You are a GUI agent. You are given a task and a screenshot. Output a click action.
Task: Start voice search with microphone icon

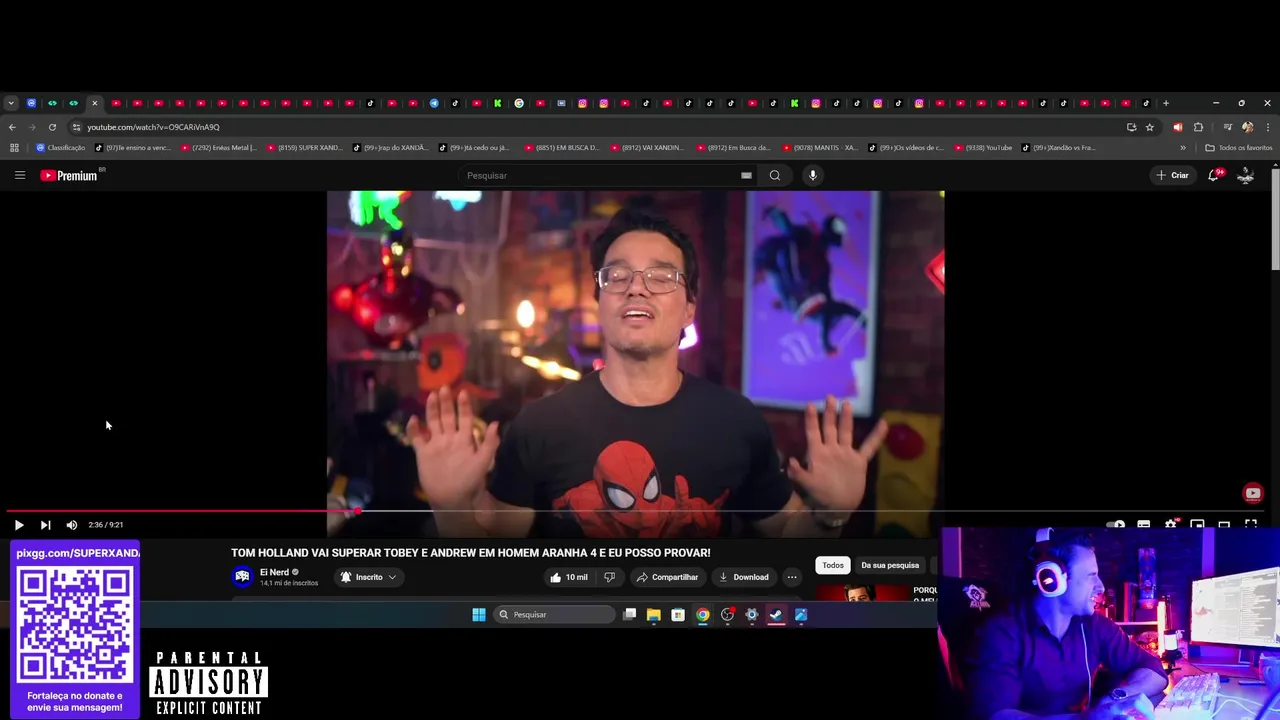(813, 175)
